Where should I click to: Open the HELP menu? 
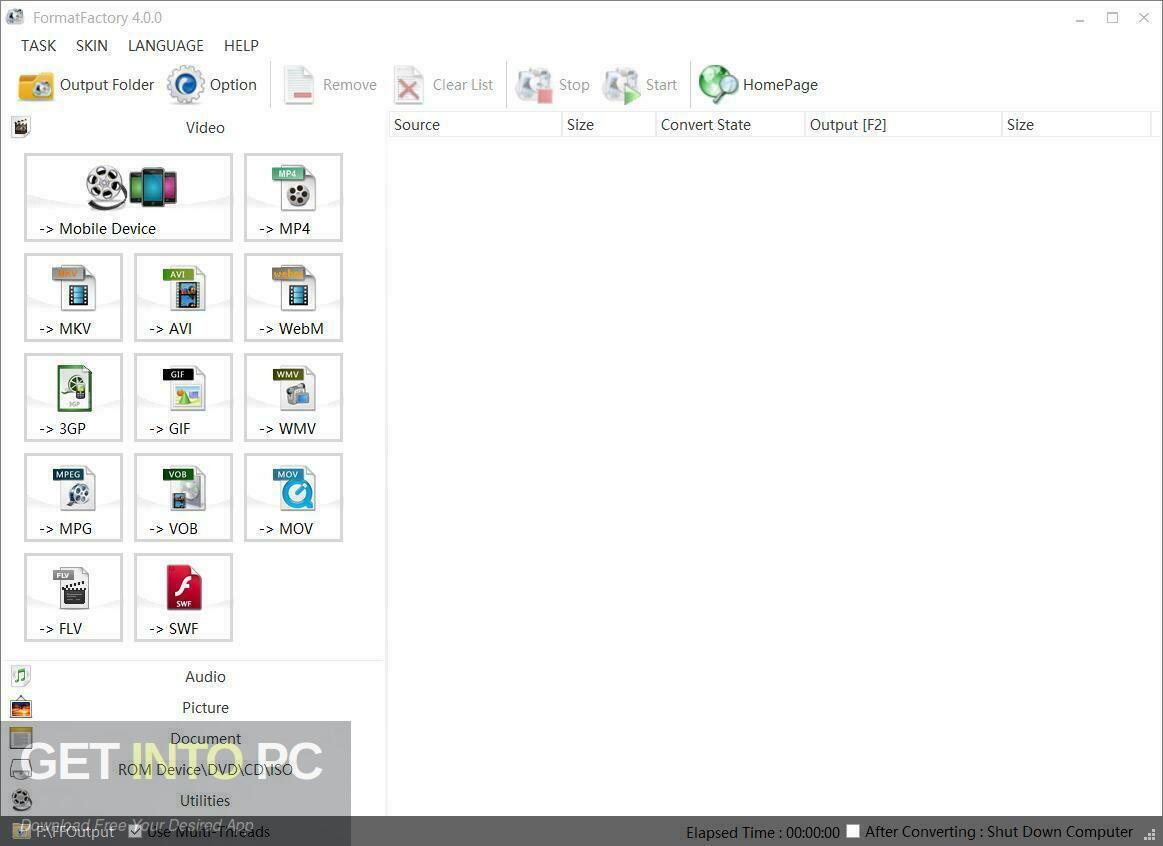pyautogui.click(x=242, y=46)
